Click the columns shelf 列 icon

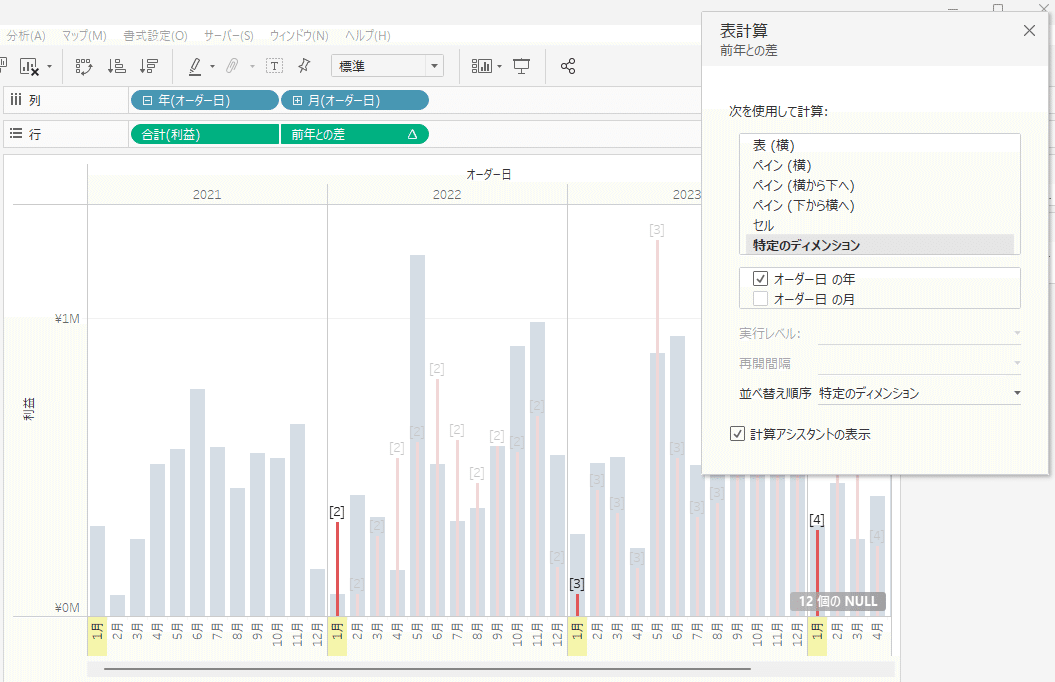(16, 100)
